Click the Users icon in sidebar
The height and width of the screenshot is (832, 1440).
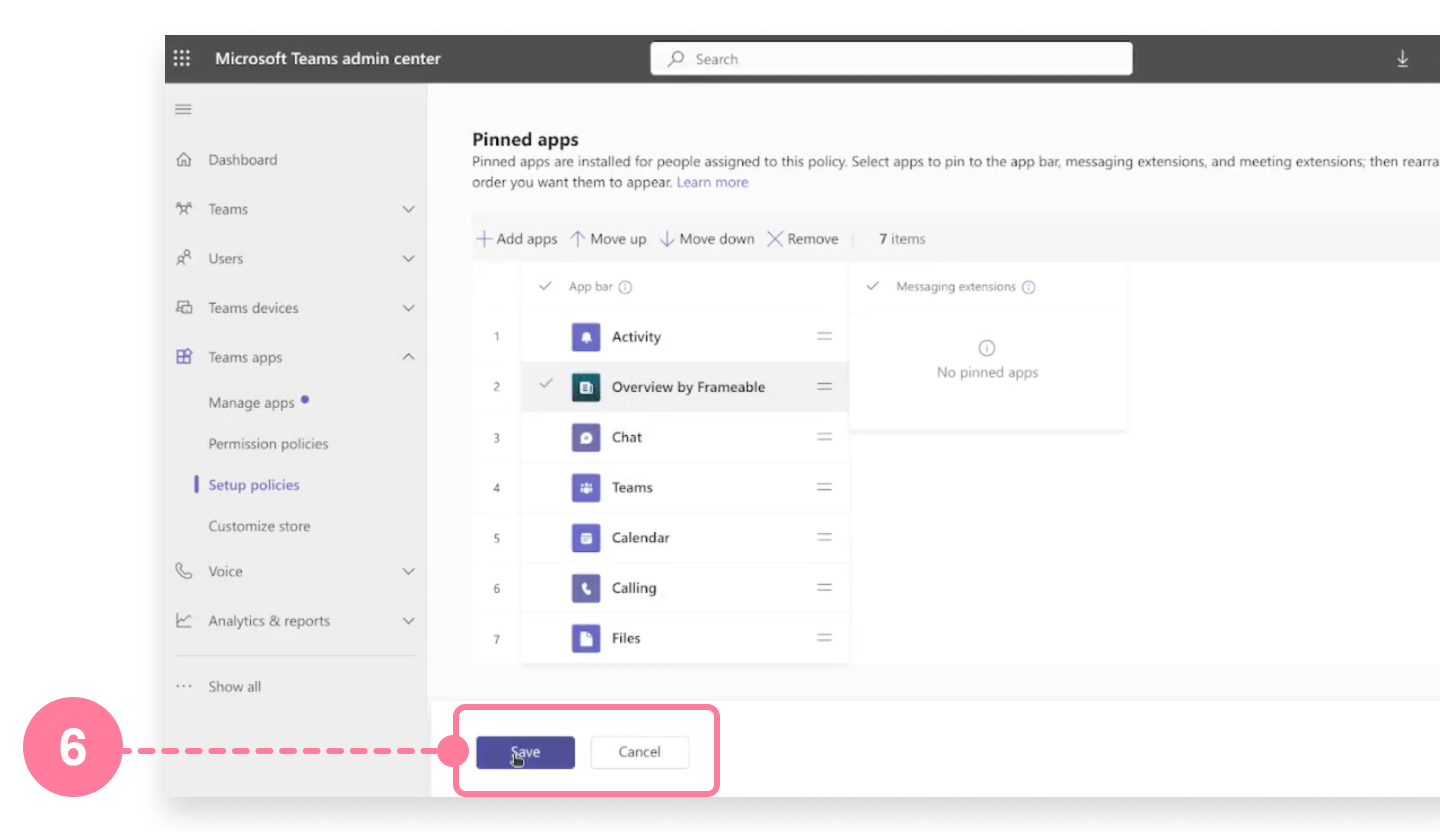point(183,259)
